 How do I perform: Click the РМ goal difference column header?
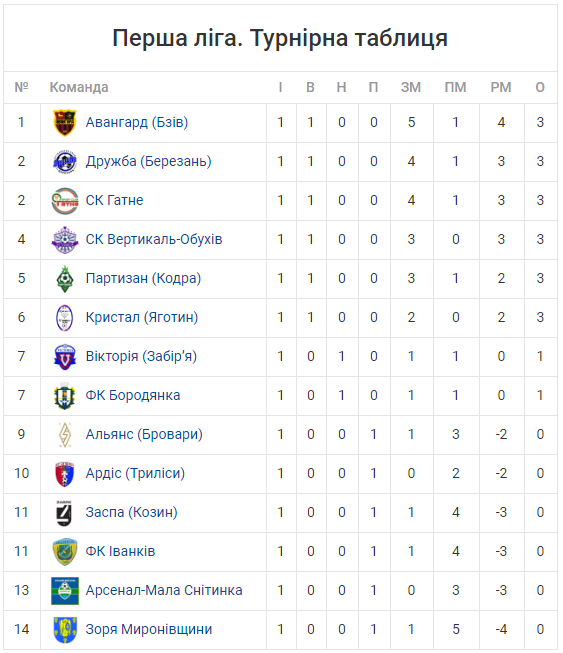click(501, 87)
